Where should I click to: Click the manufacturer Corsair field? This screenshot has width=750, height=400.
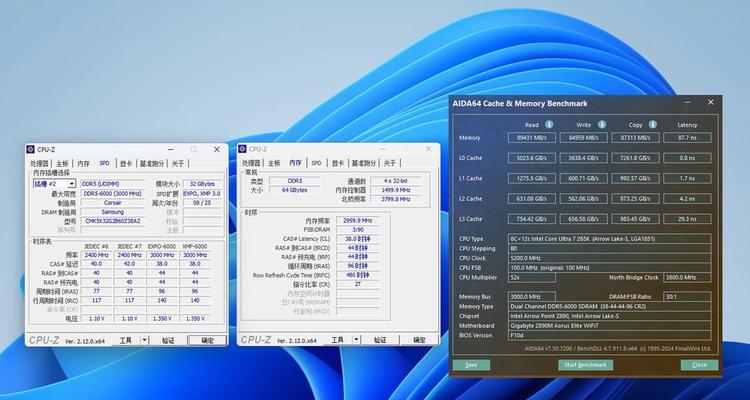(113, 203)
